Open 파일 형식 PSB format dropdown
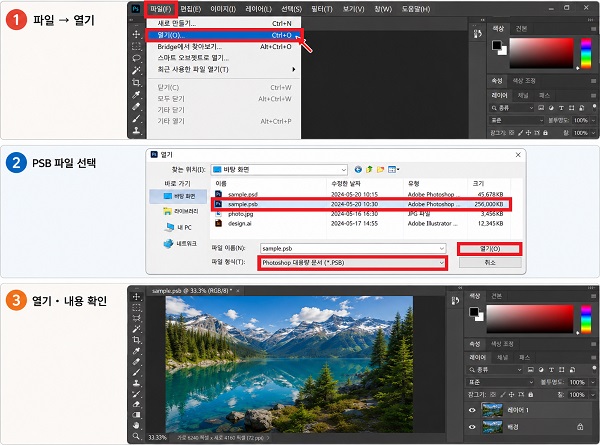This screenshot has width=600, height=445. tap(352, 263)
